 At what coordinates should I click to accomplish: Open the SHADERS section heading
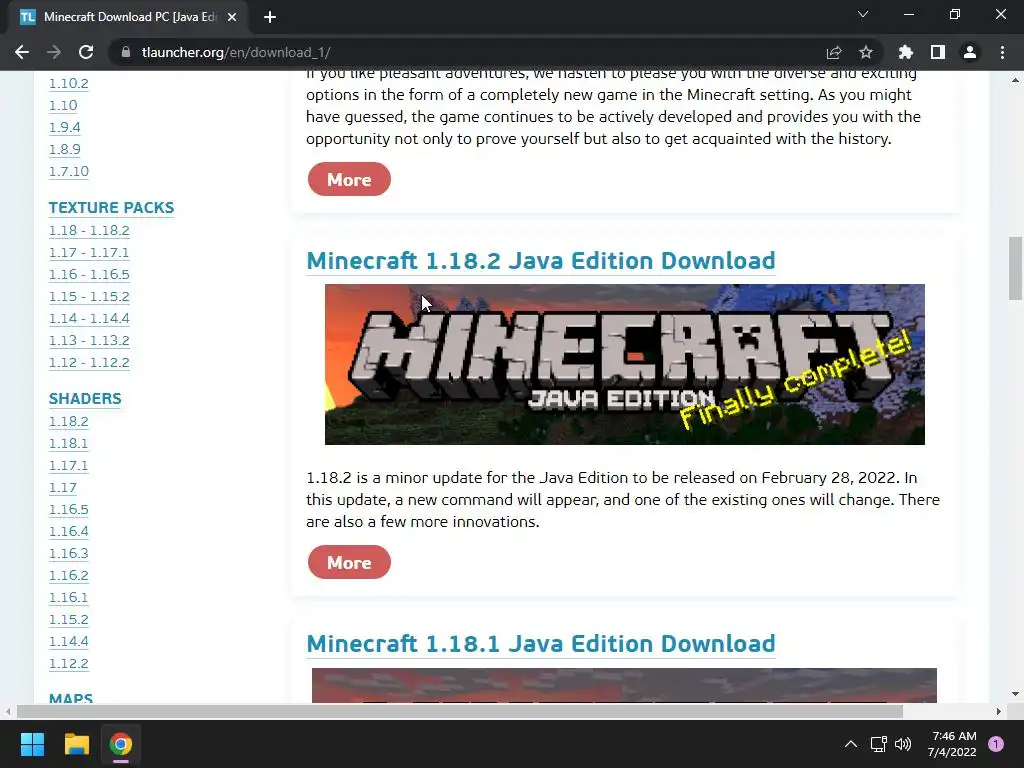click(x=85, y=398)
